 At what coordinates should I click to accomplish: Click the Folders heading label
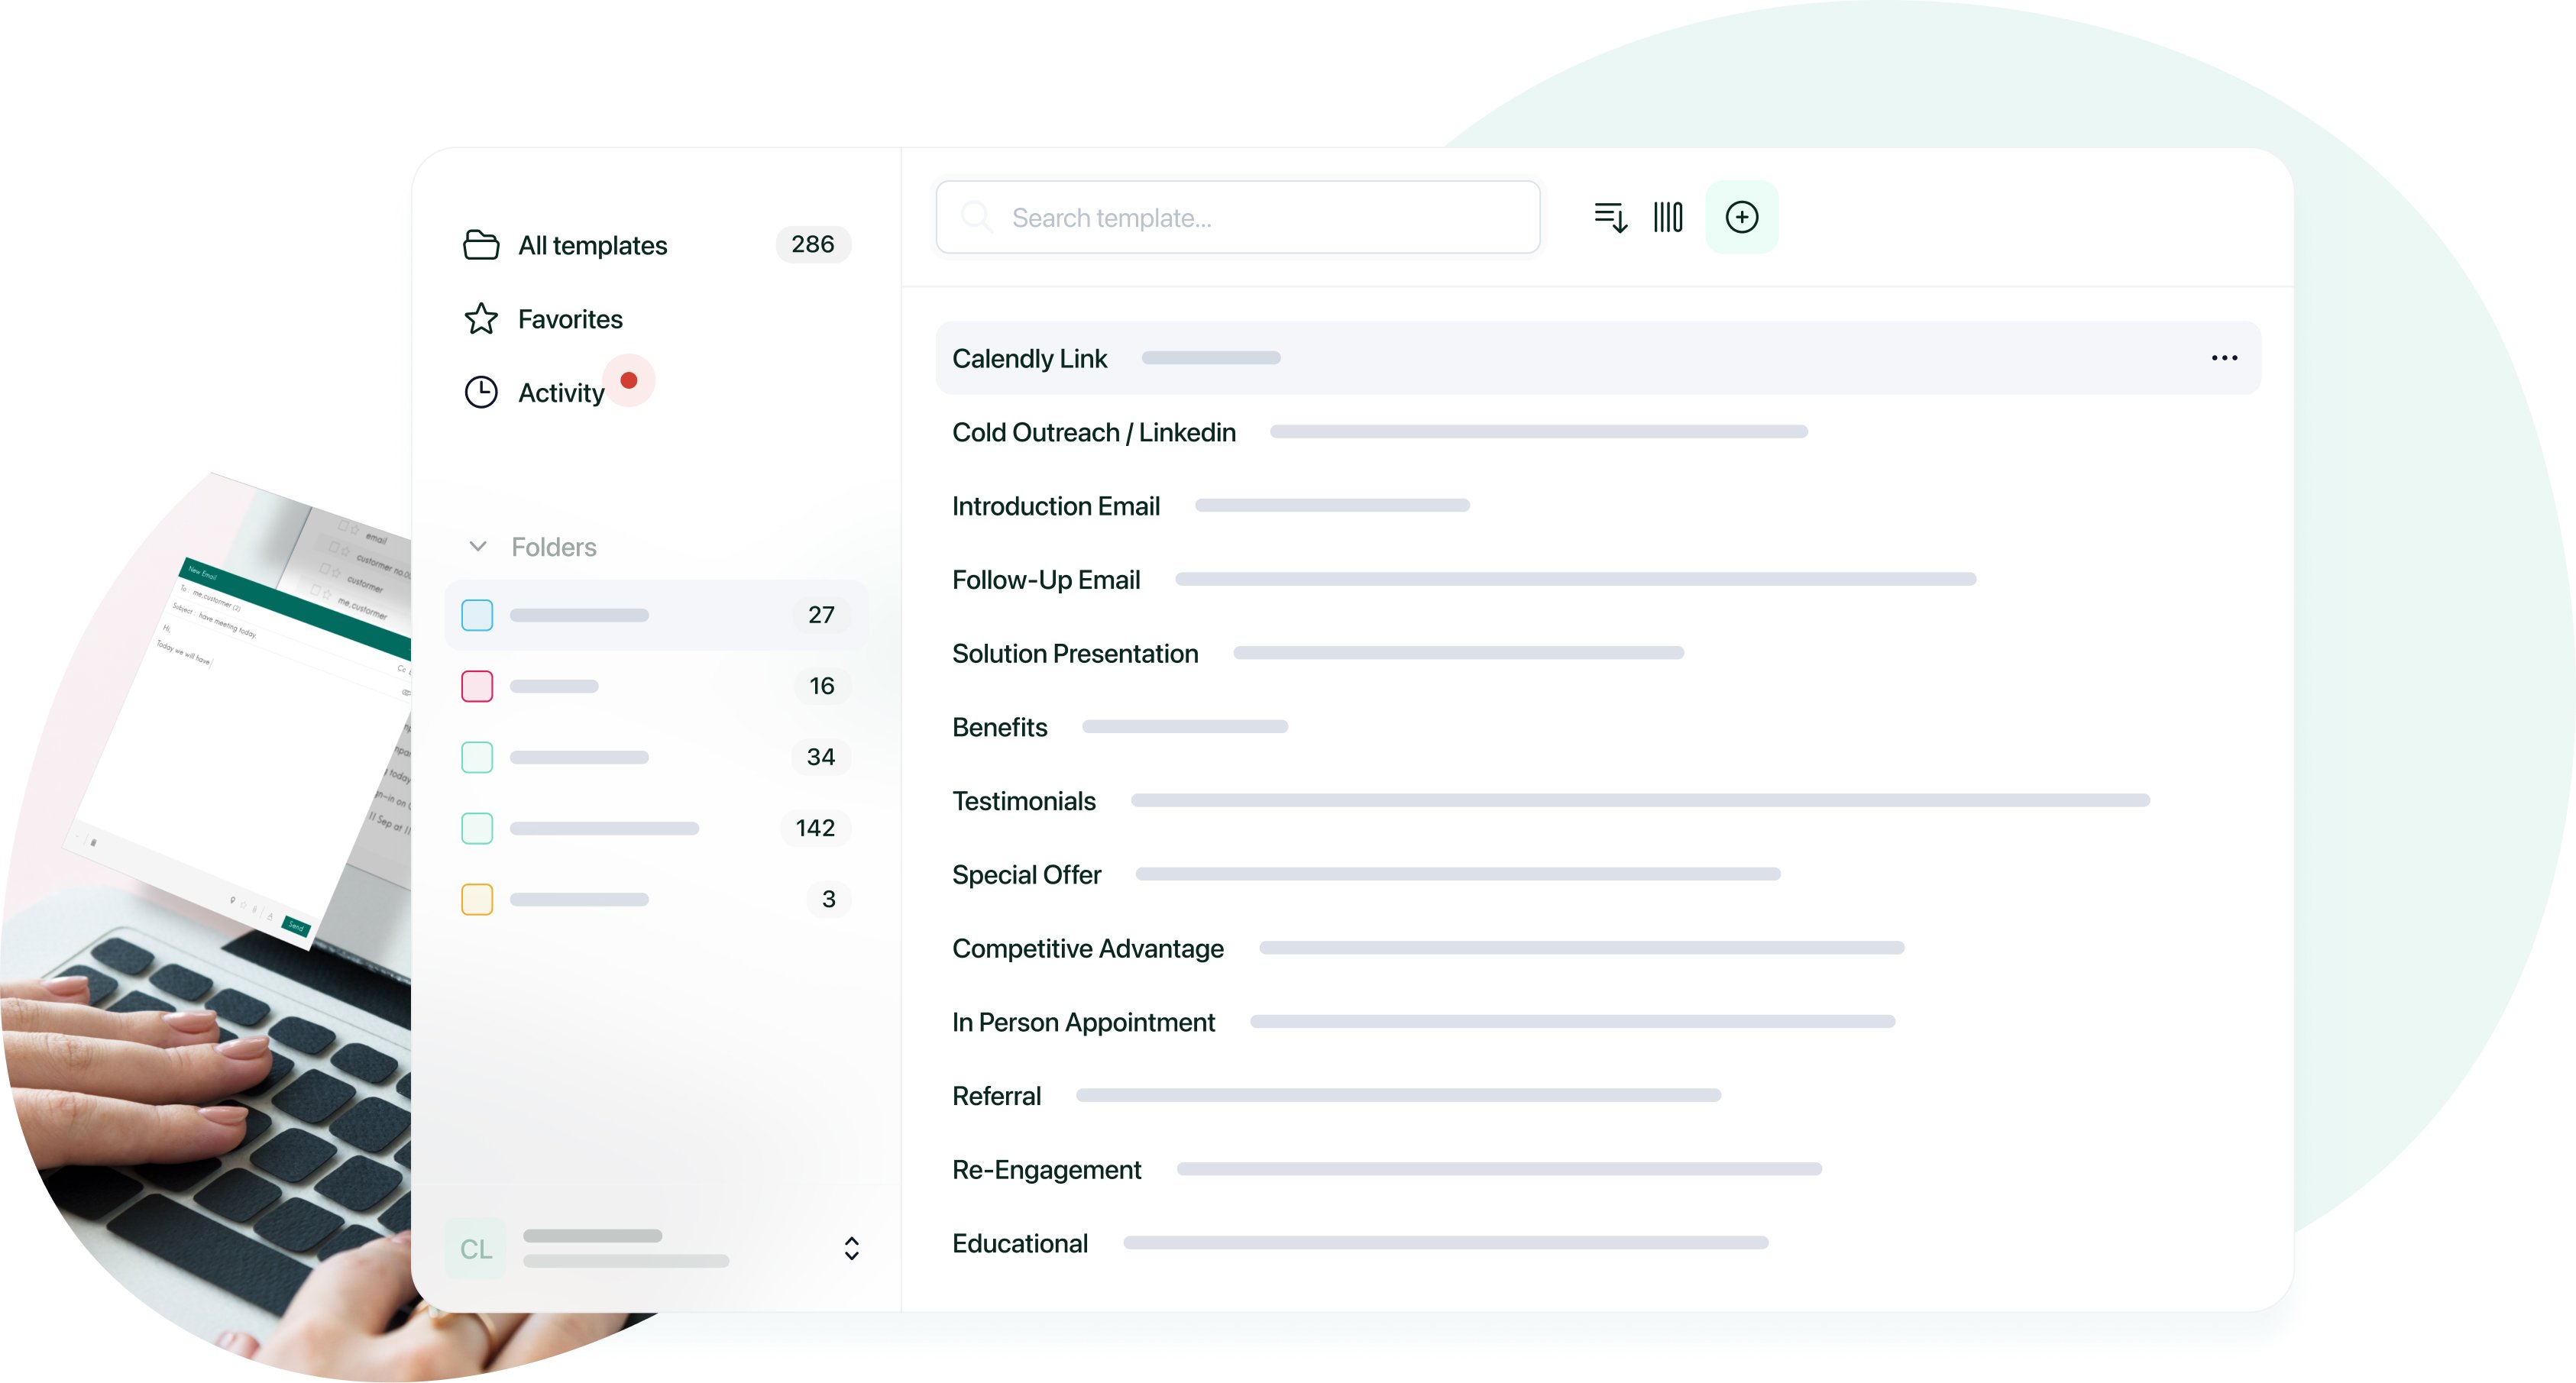[x=554, y=547]
